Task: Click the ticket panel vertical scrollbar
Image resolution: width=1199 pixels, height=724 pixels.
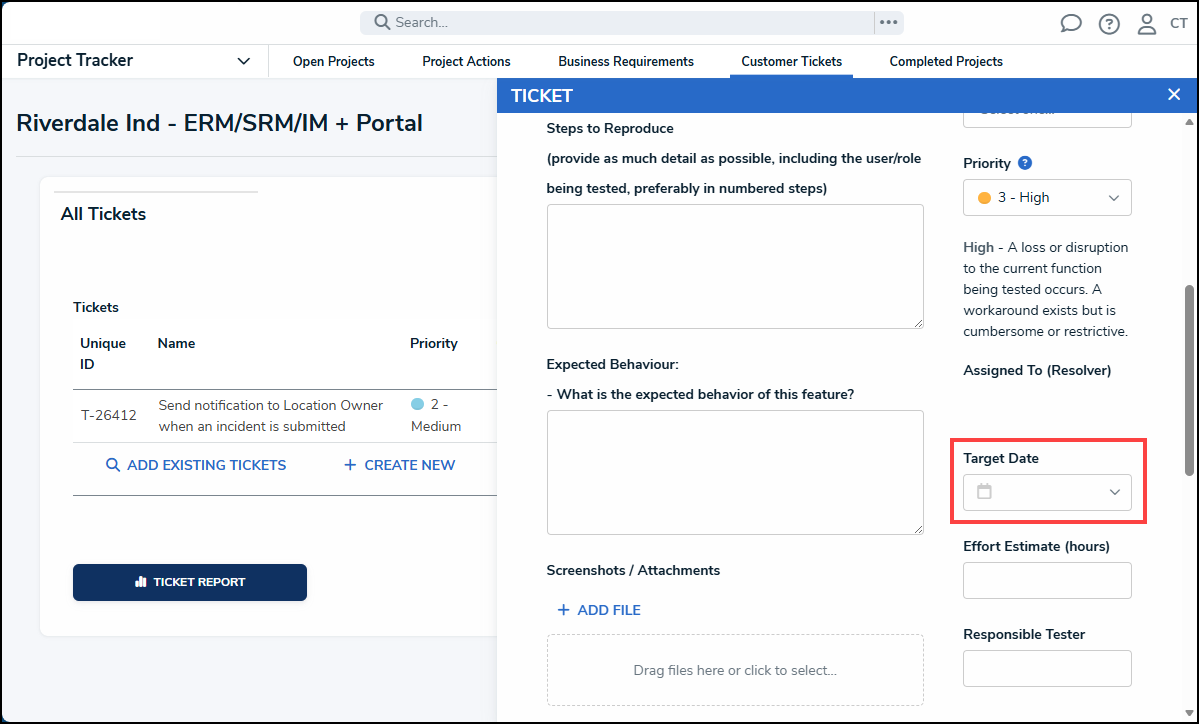Action: pyautogui.click(x=1189, y=380)
